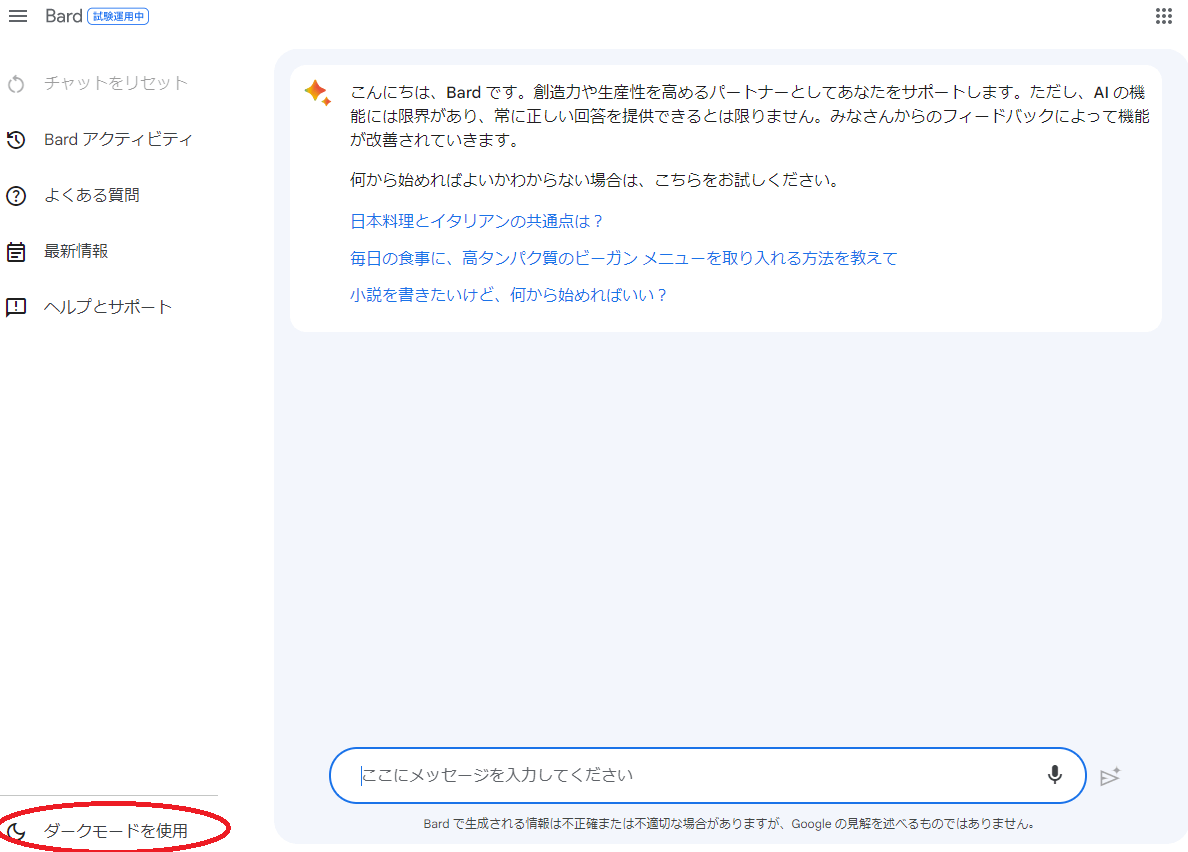Click the latest updates calendar icon
The height and width of the screenshot is (852, 1188).
tap(16, 251)
